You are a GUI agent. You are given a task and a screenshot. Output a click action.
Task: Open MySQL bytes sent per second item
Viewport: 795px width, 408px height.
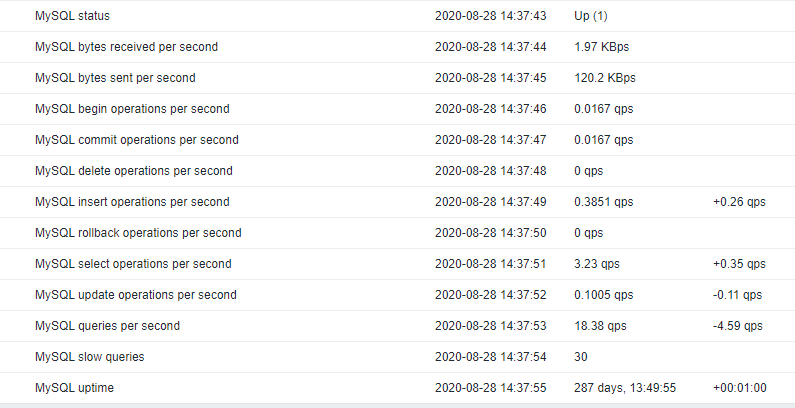coord(115,78)
